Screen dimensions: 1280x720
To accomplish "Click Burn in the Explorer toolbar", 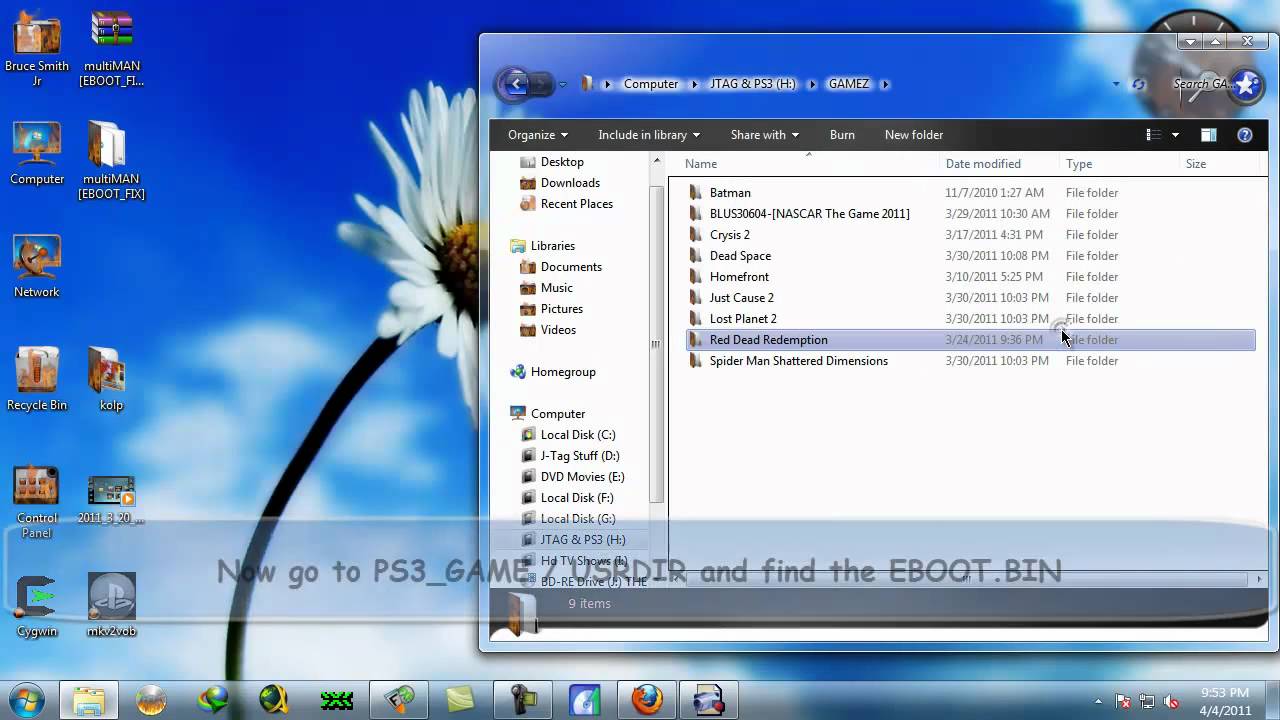I will (842, 135).
